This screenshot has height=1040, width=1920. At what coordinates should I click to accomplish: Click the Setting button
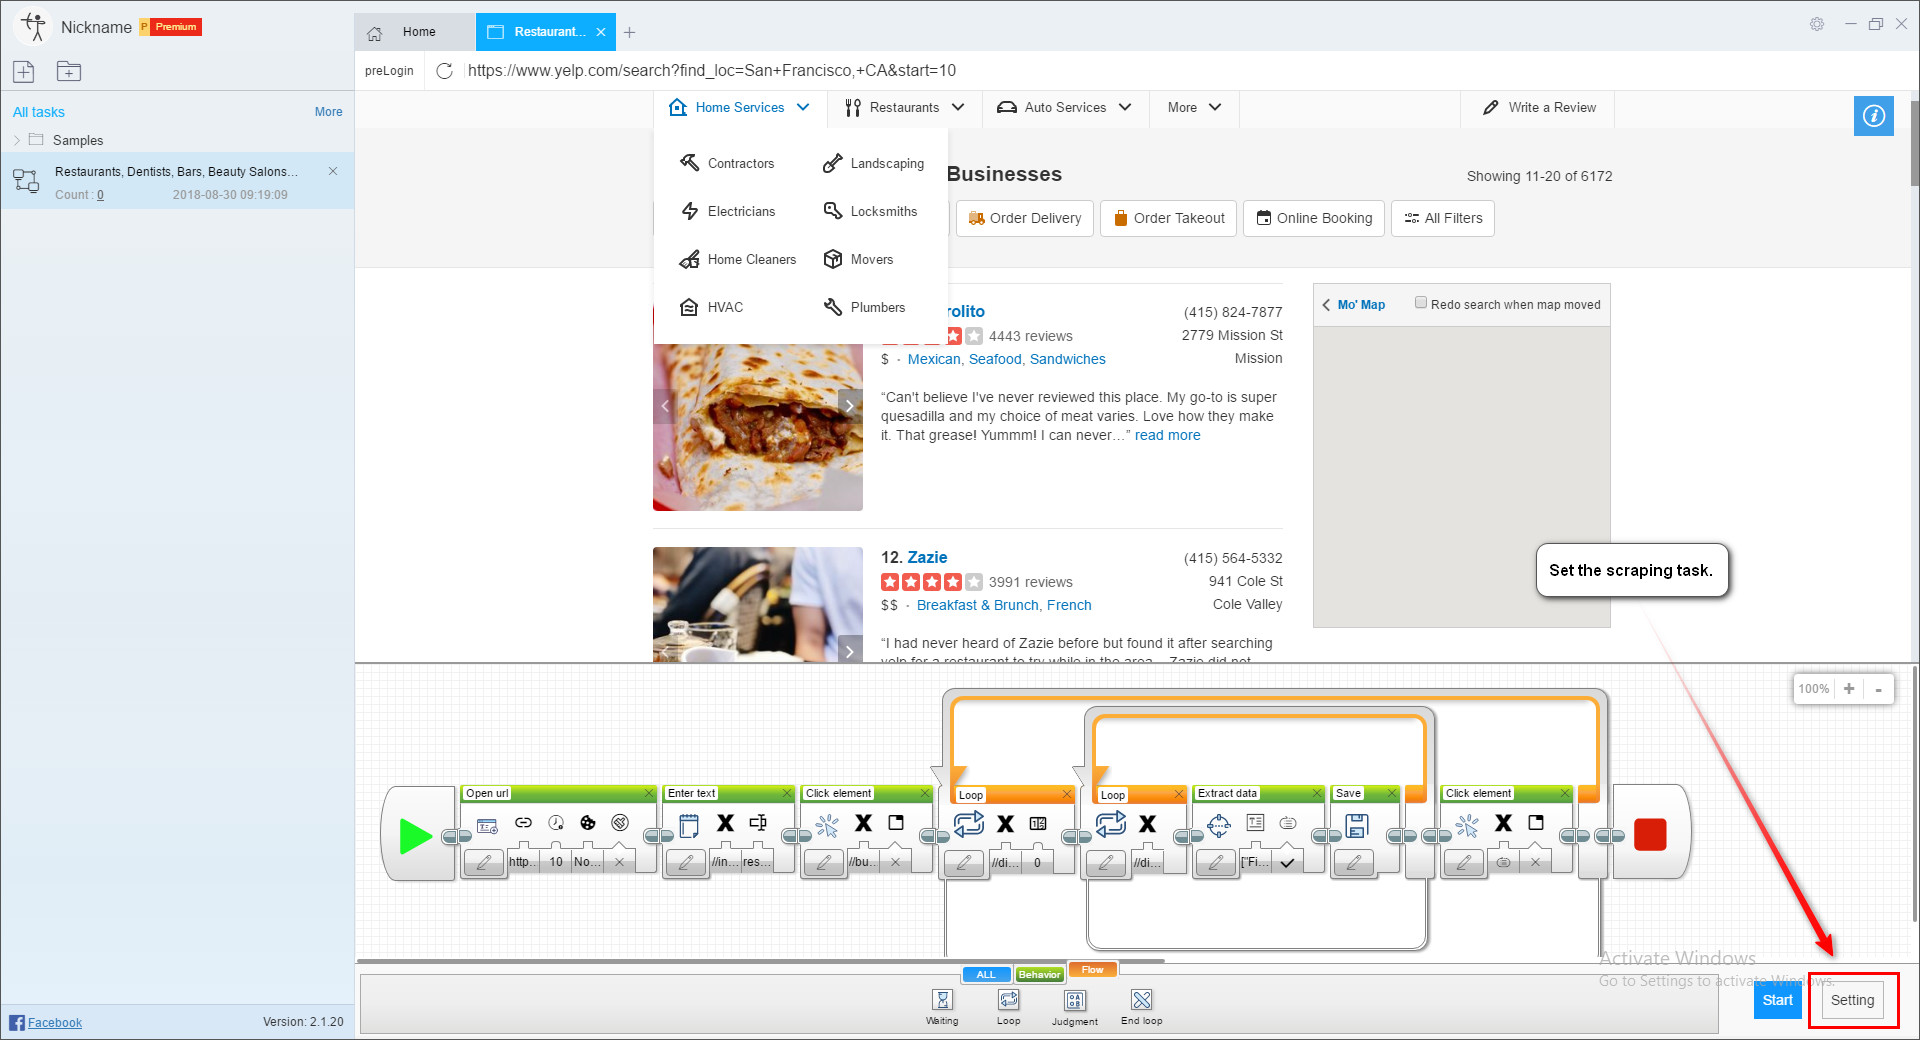[1851, 1000]
